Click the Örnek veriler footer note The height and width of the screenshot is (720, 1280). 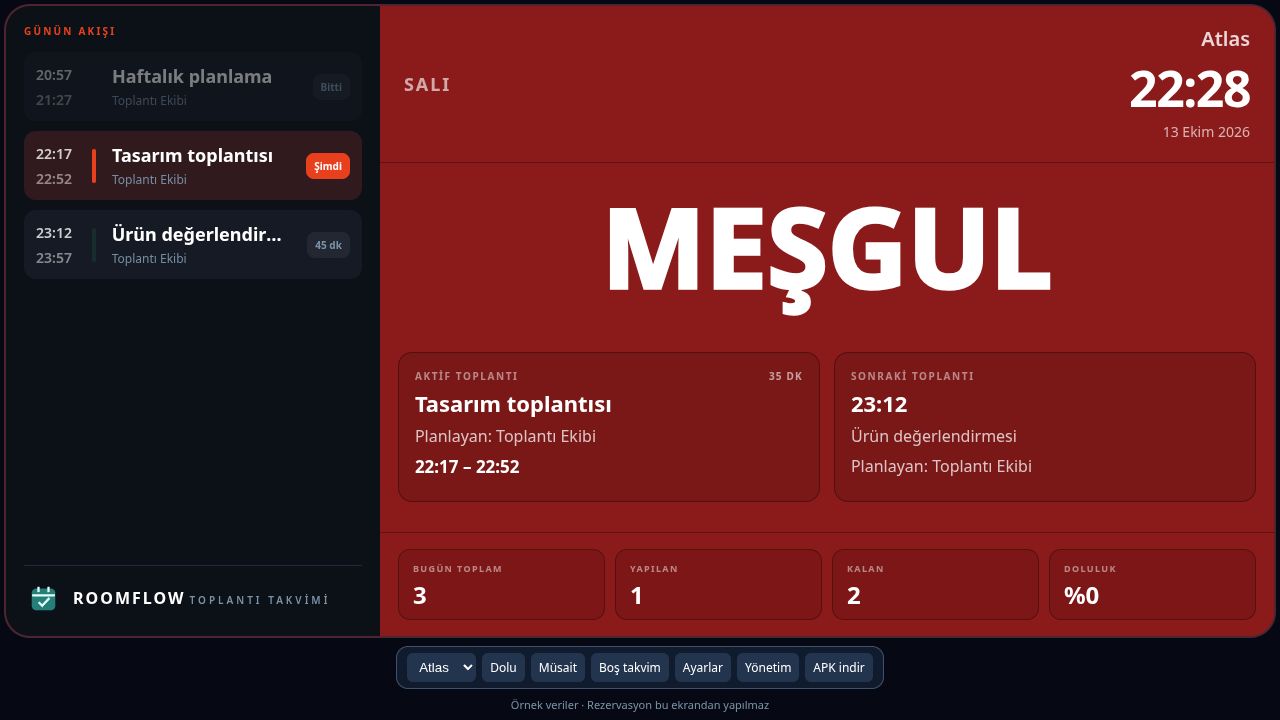point(640,705)
